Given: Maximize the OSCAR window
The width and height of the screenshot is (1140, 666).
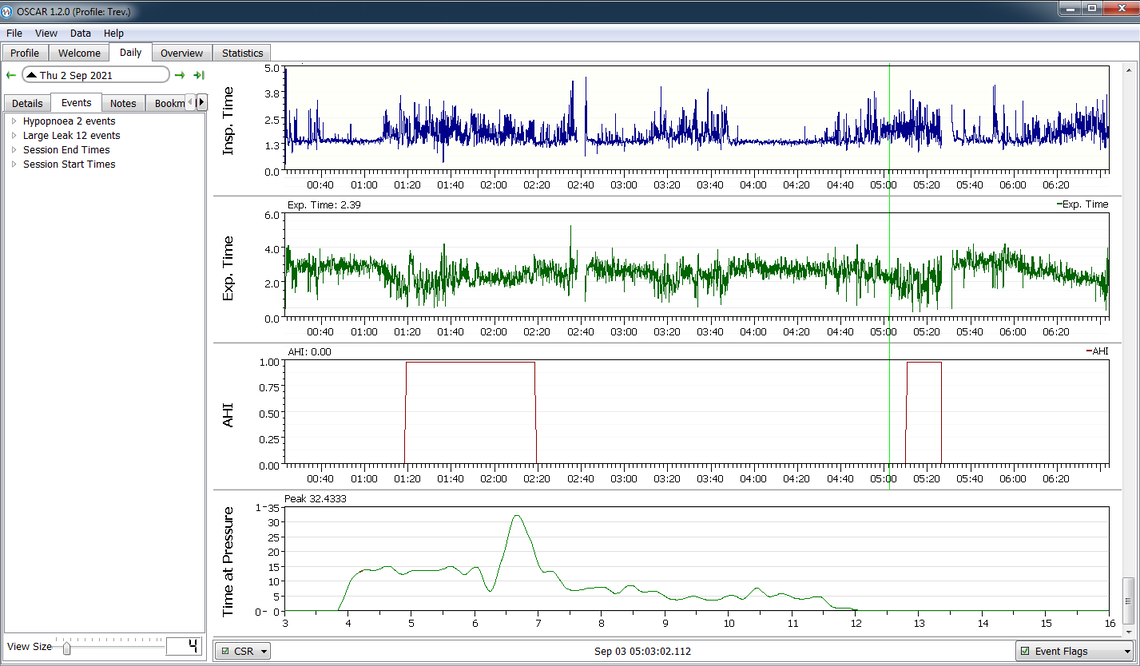Looking at the screenshot, I should (1091, 9).
